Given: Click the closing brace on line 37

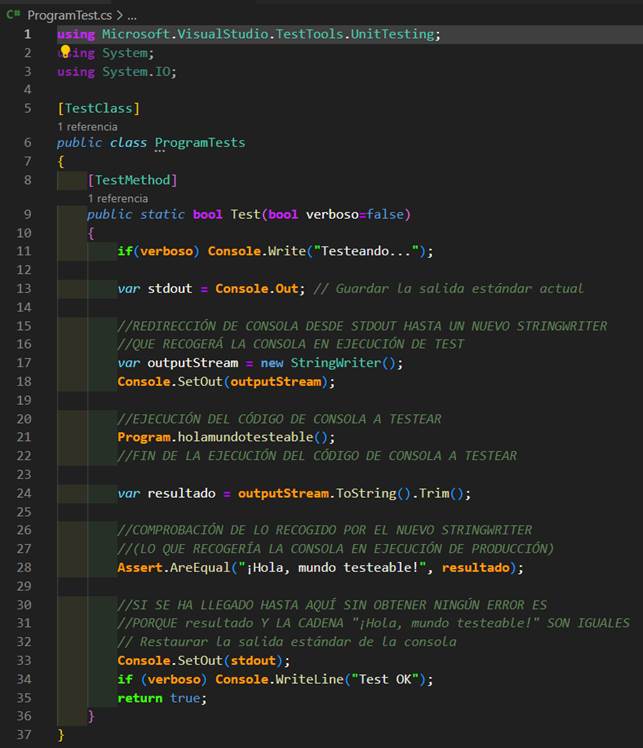Looking at the screenshot, I should (61, 735).
